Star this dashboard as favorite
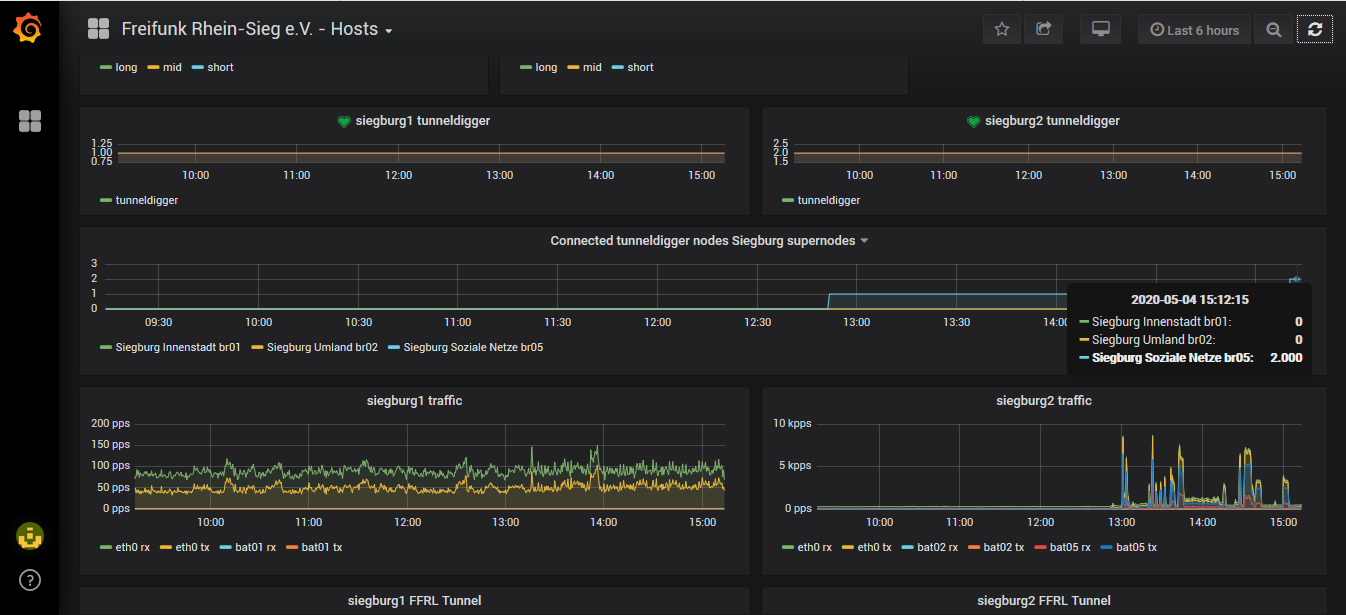Viewport: 1346px width, 615px height. (1001, 30)
